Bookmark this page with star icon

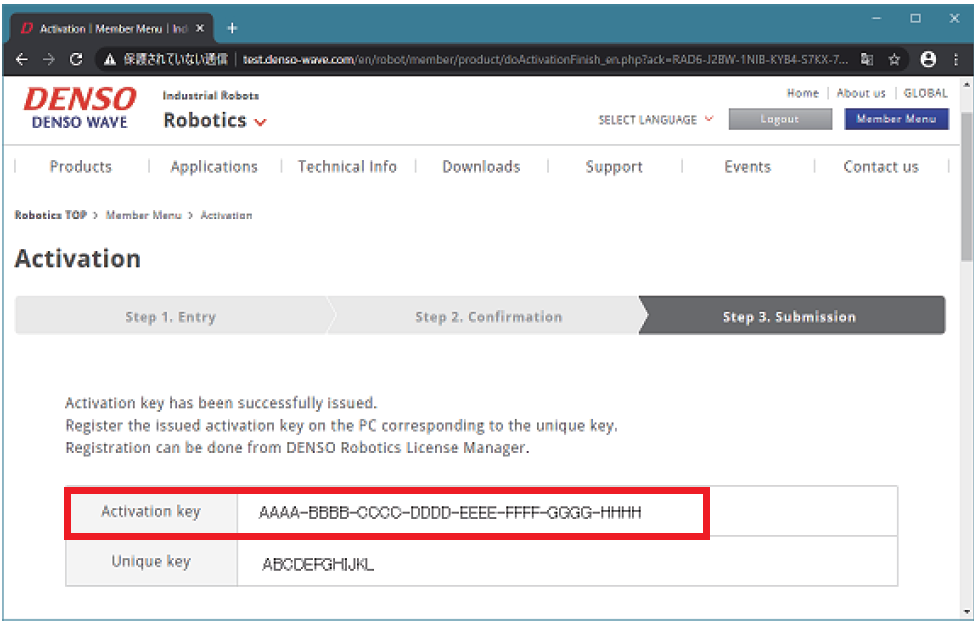895,60
